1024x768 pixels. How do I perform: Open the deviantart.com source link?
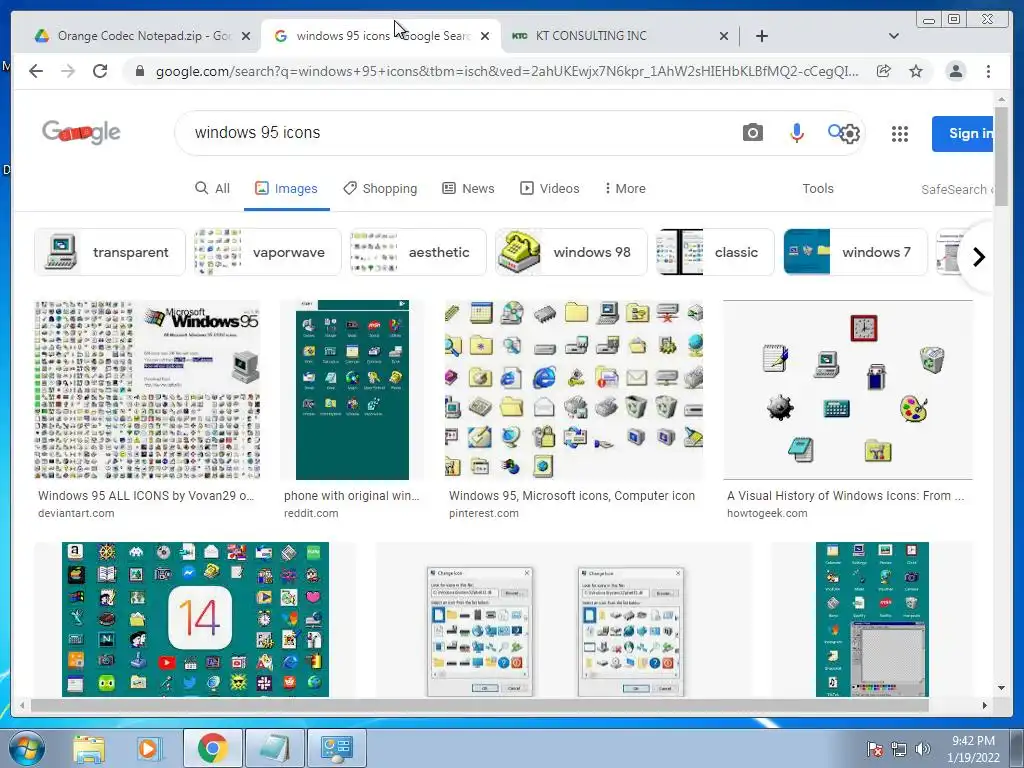coord(76,513)
